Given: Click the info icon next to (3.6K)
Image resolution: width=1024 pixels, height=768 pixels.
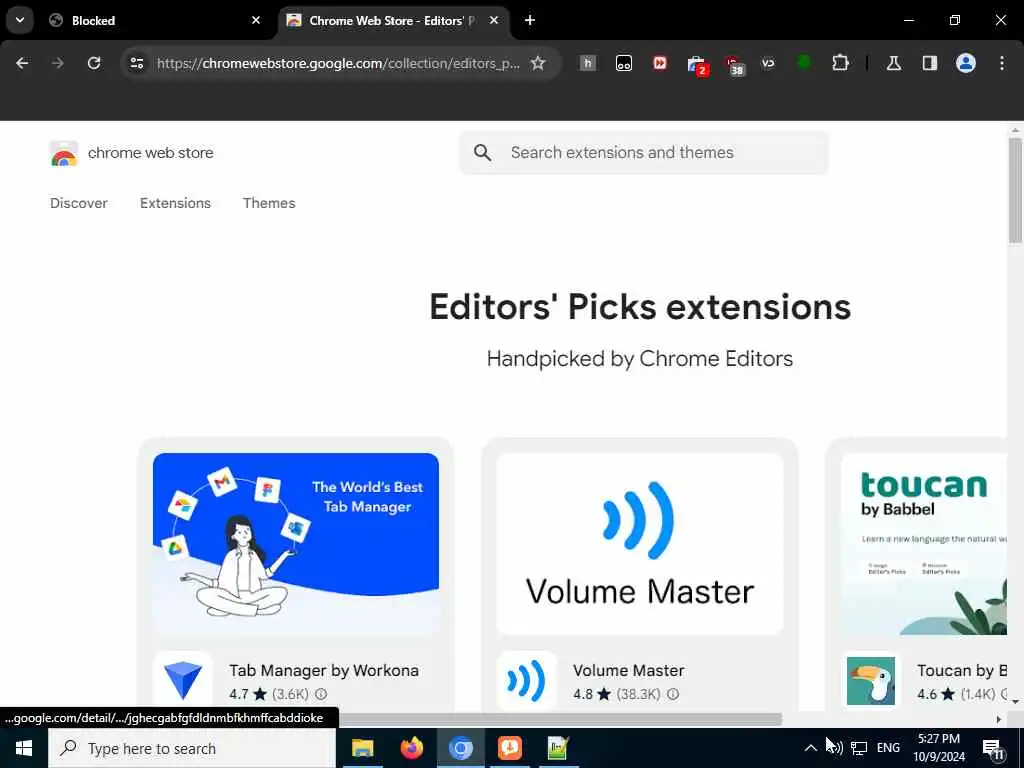Looking at the screenshot, I should tap(321, 694).
